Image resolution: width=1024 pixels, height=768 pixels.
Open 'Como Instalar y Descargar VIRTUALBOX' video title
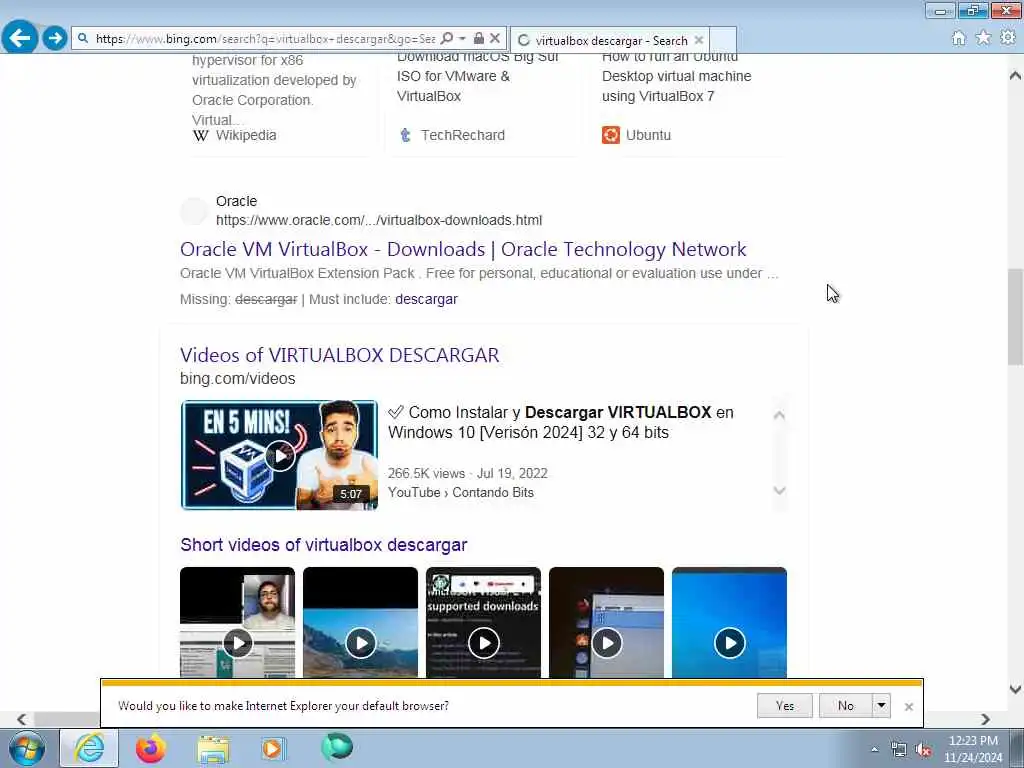(x=560, y=423)
